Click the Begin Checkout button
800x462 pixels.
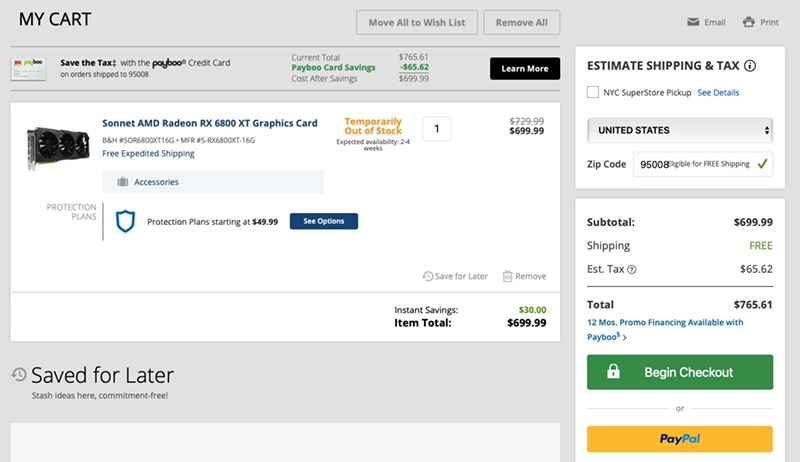pyautogui.click(x=680, y=372)
